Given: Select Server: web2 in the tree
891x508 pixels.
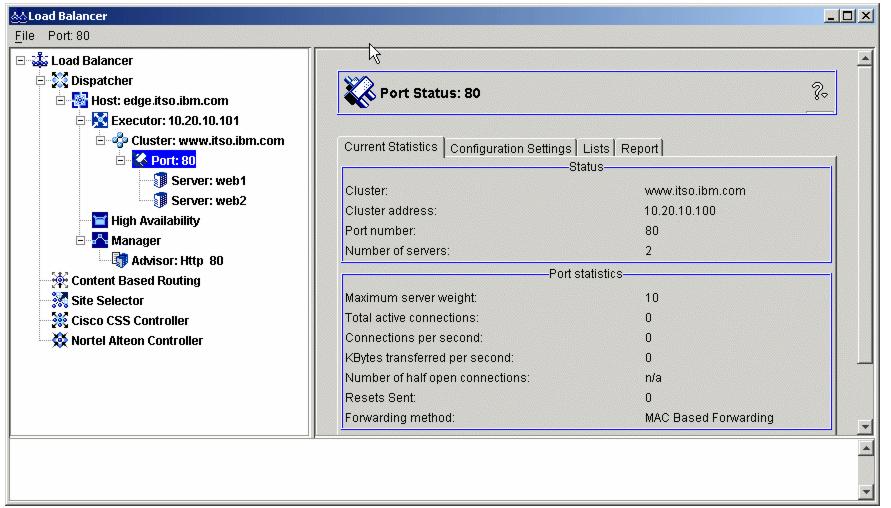Looking at the screenshot, I should pyautogui.click(x=209, y=201).
